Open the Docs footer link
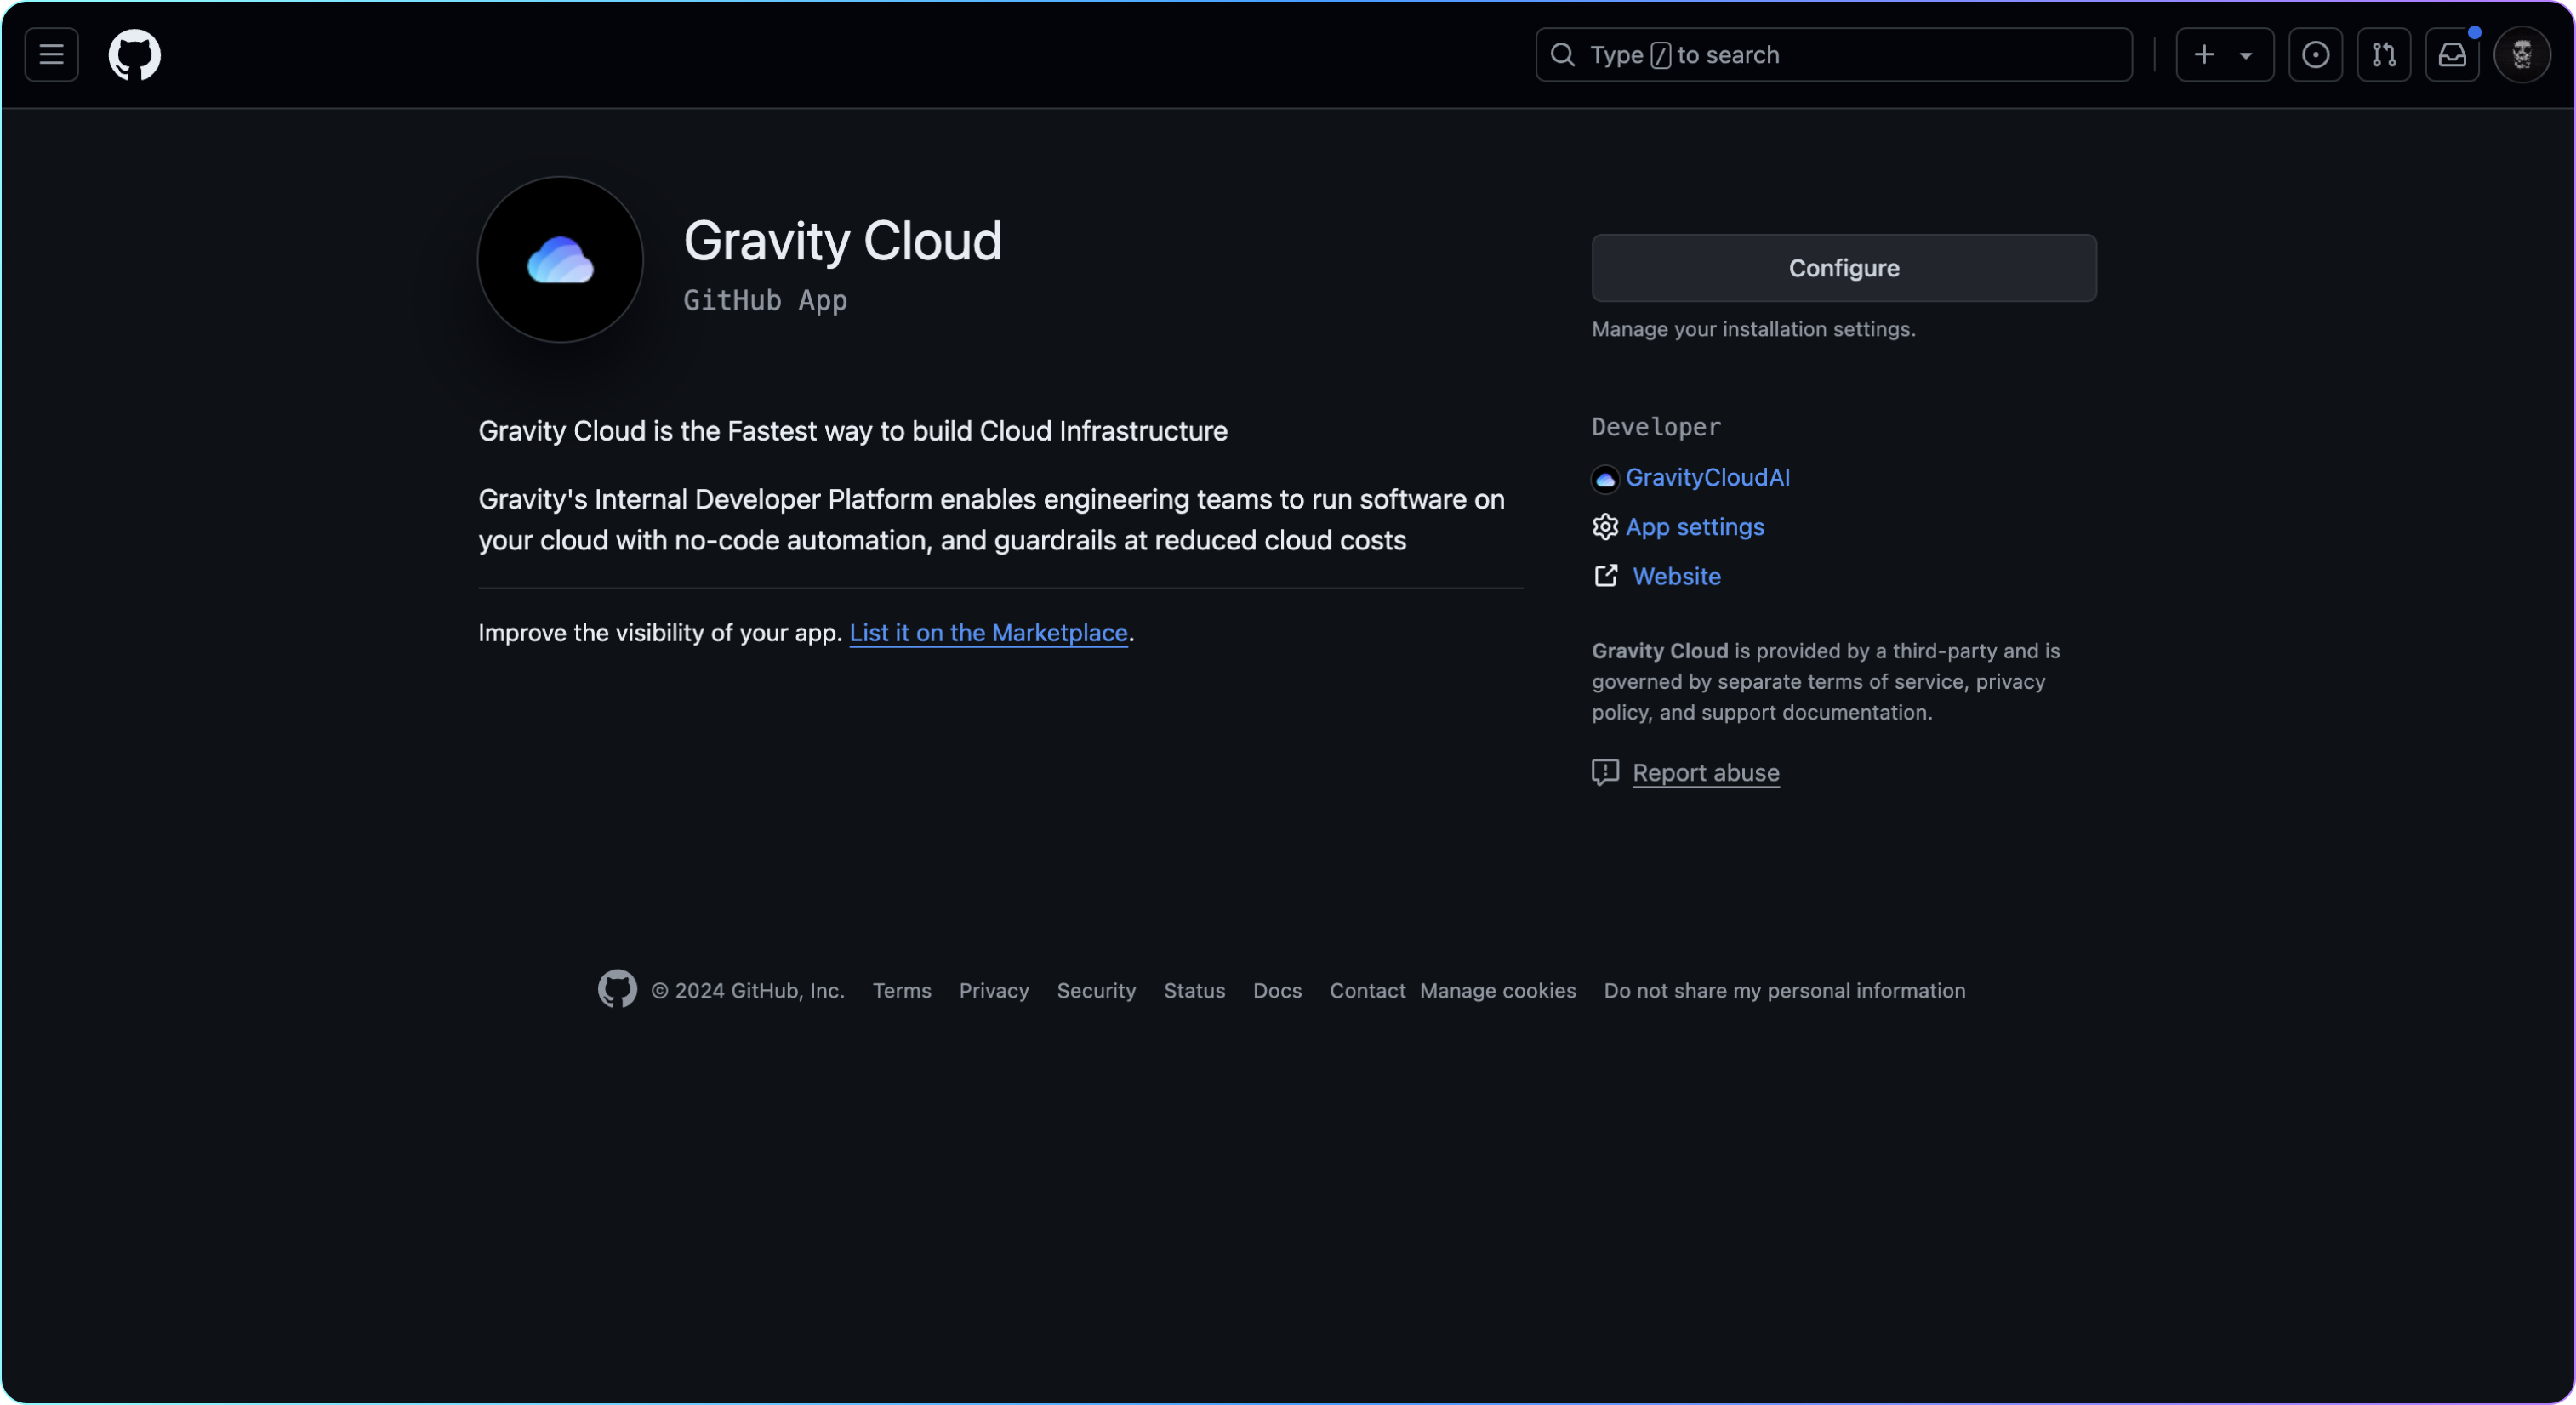The width and height of the screenshot is (2576, 1405). click(x=1277, y=991)
